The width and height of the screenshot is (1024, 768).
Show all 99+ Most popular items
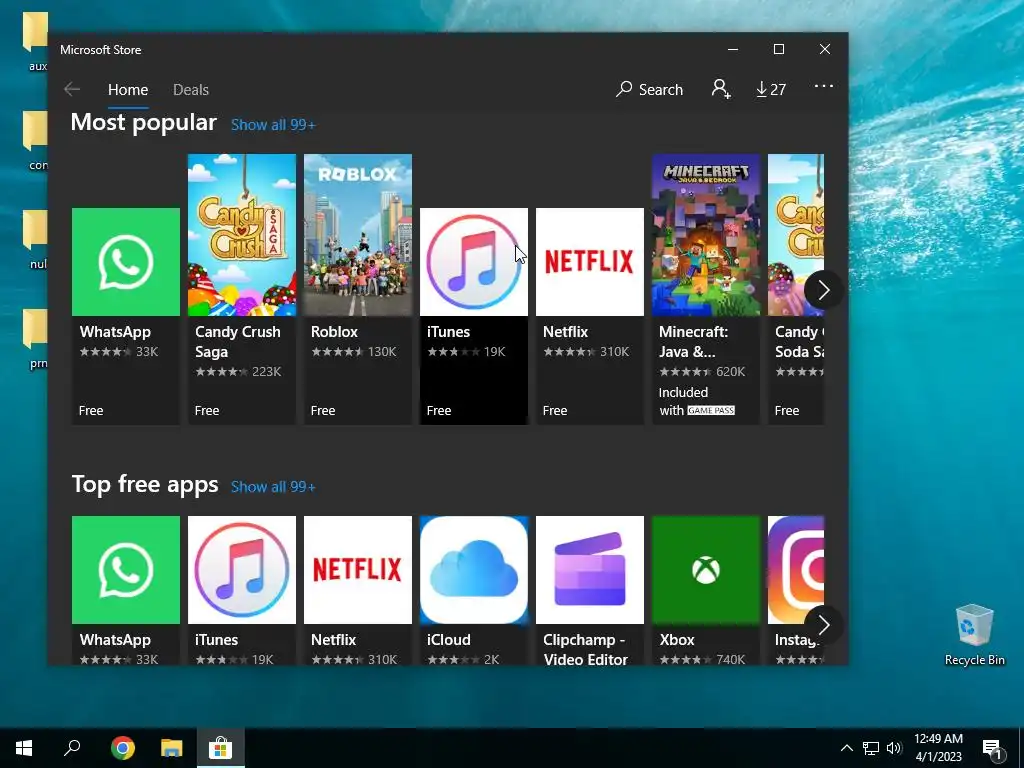coord(273,125)
